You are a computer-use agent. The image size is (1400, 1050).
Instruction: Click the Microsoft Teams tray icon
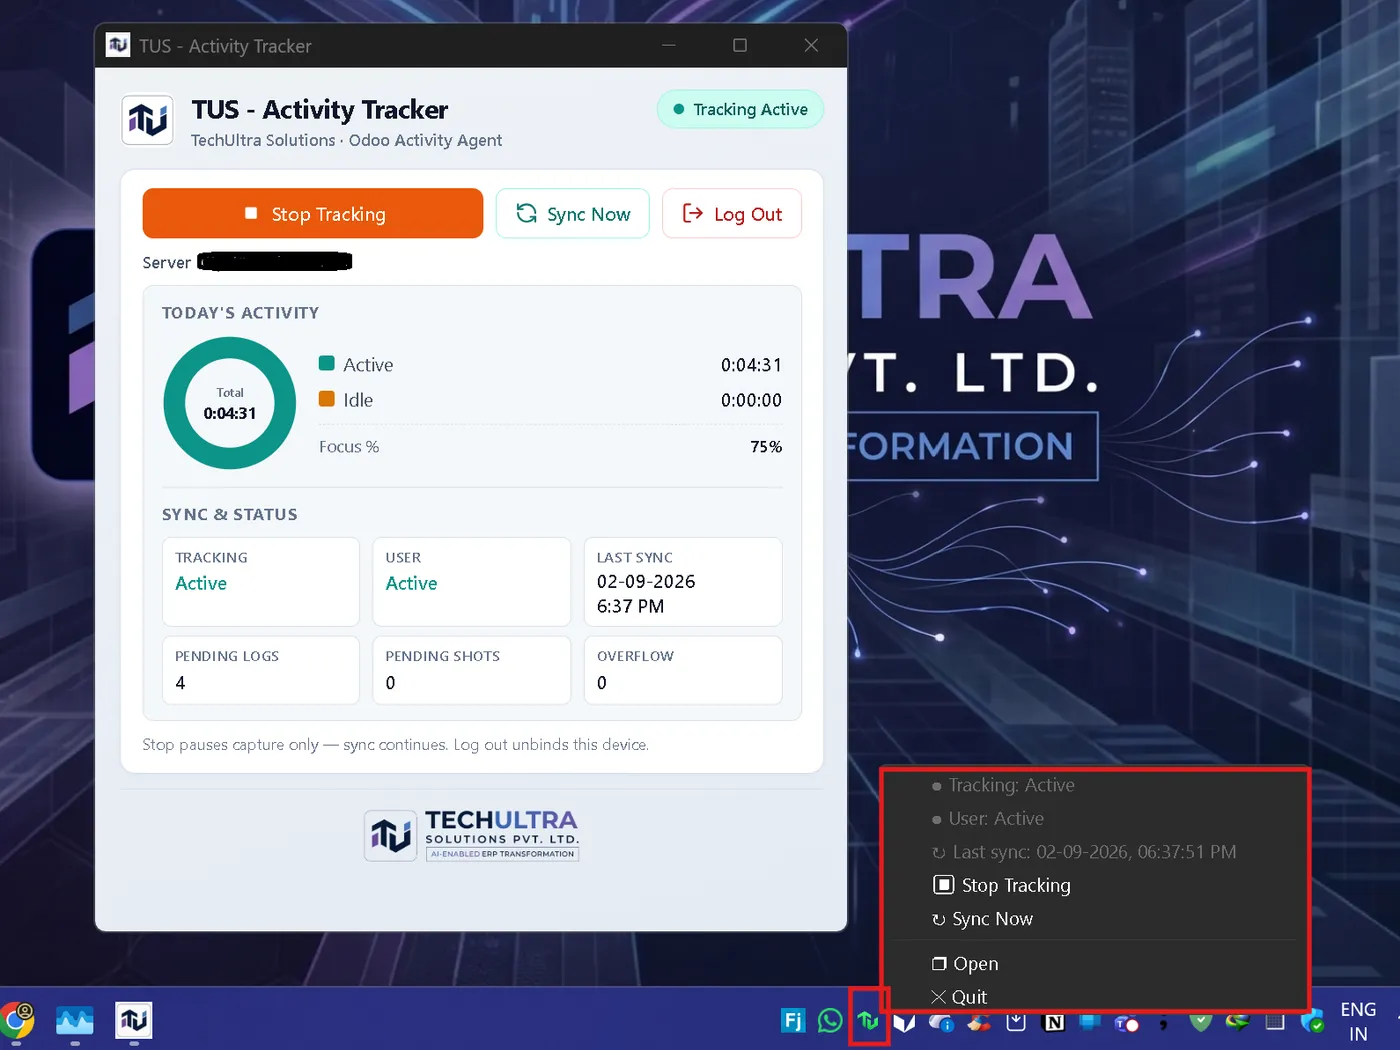(x=1127, y=1023)
